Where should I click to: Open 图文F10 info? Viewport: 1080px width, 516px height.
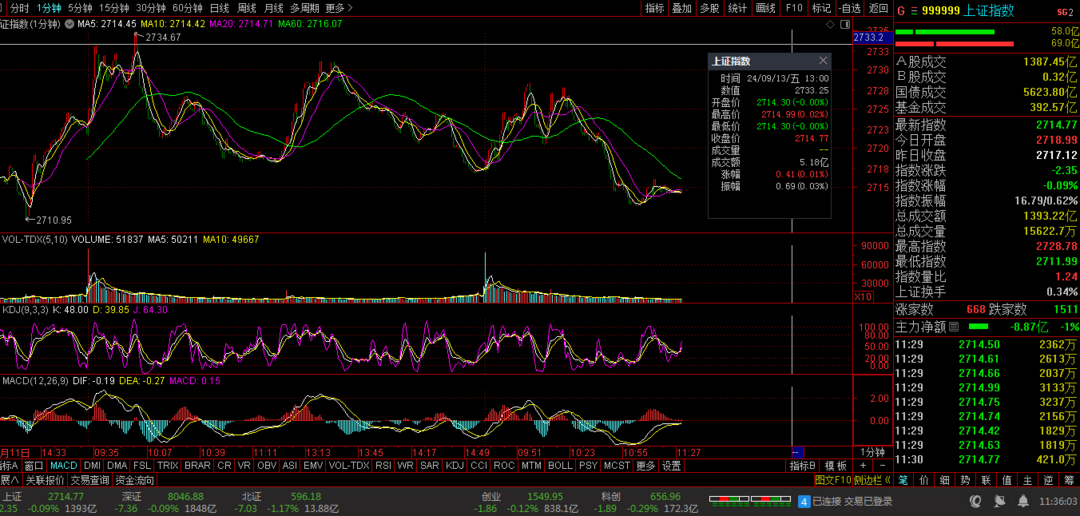point(833,479)
